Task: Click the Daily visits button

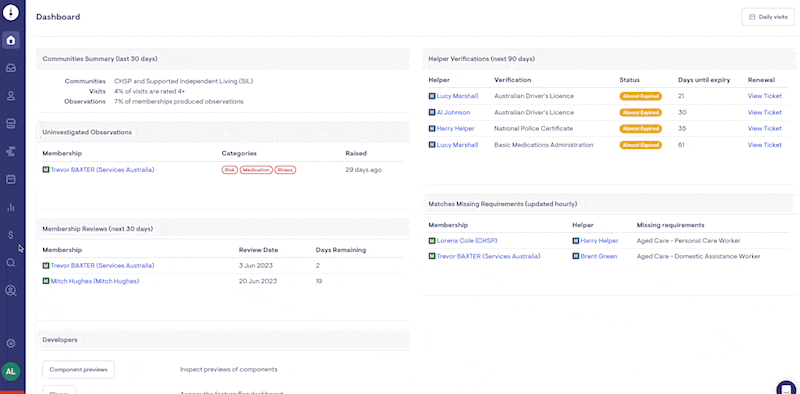Action: [768, 17]
